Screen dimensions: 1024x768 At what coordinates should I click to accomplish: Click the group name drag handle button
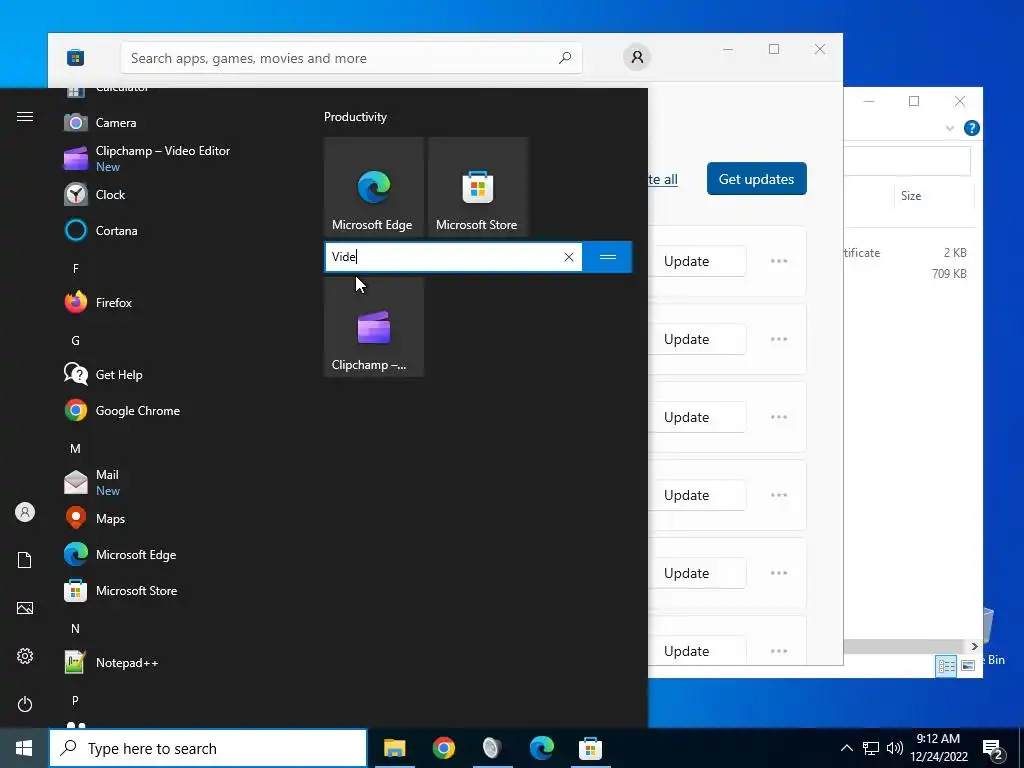(x=607, y=257)
